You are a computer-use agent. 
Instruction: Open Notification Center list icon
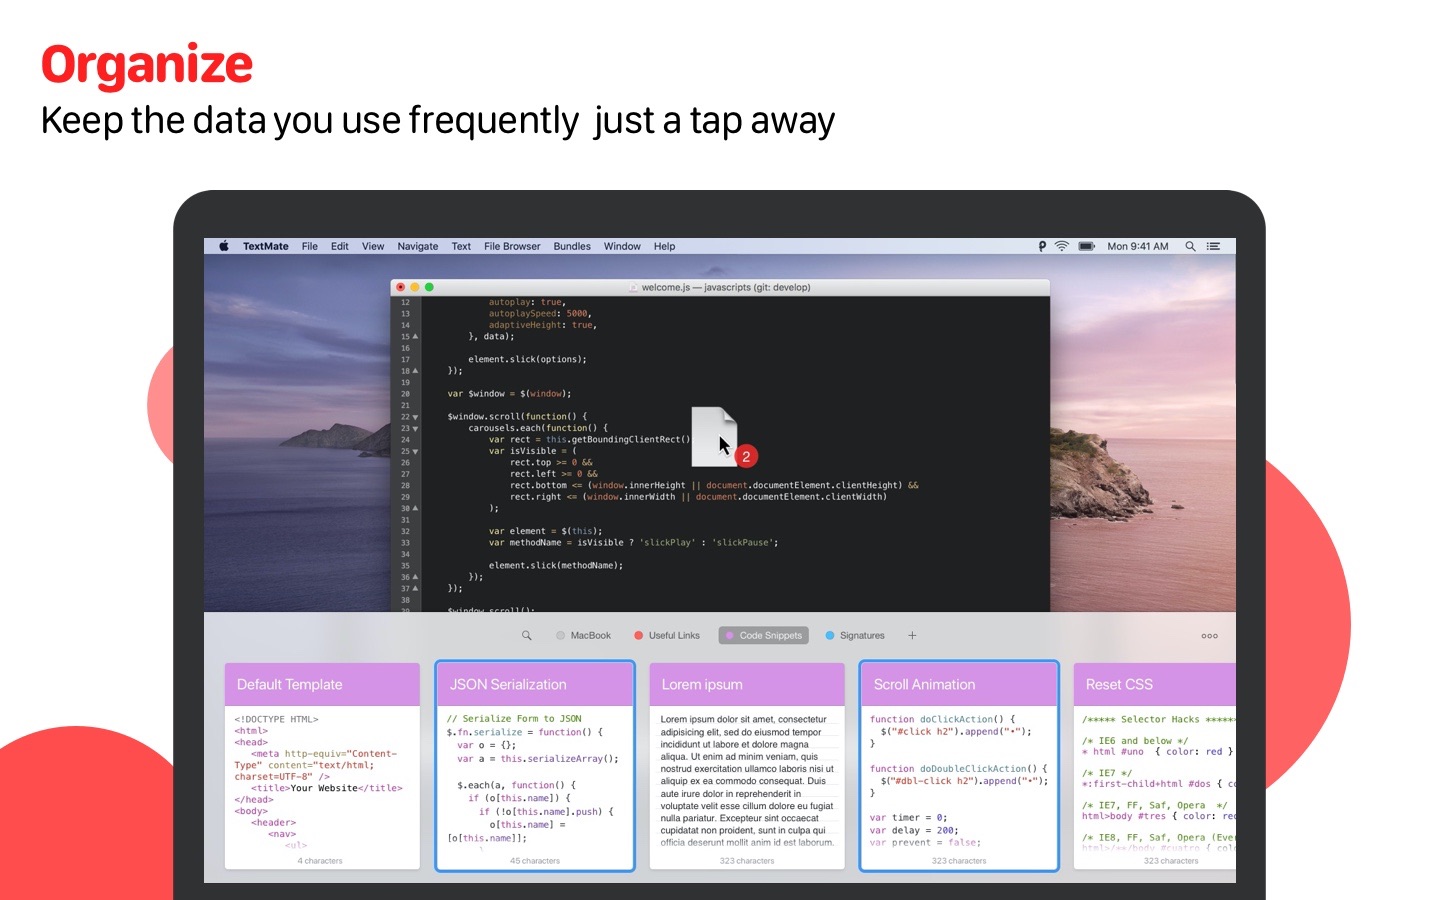click(1213, 246)
